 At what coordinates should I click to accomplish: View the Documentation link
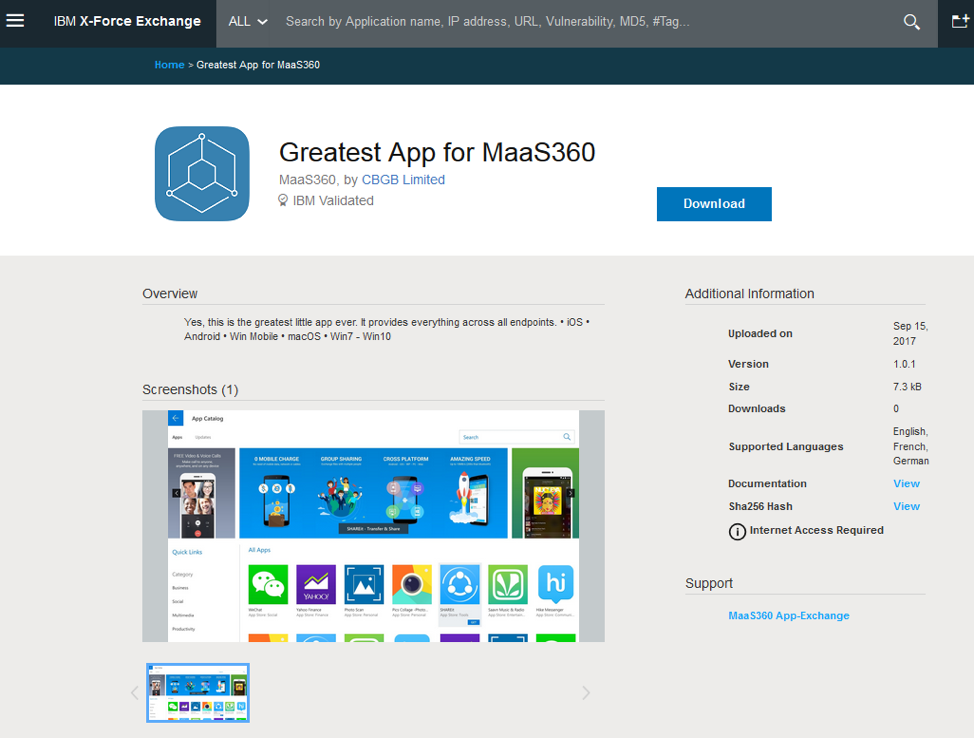point(906,484)
